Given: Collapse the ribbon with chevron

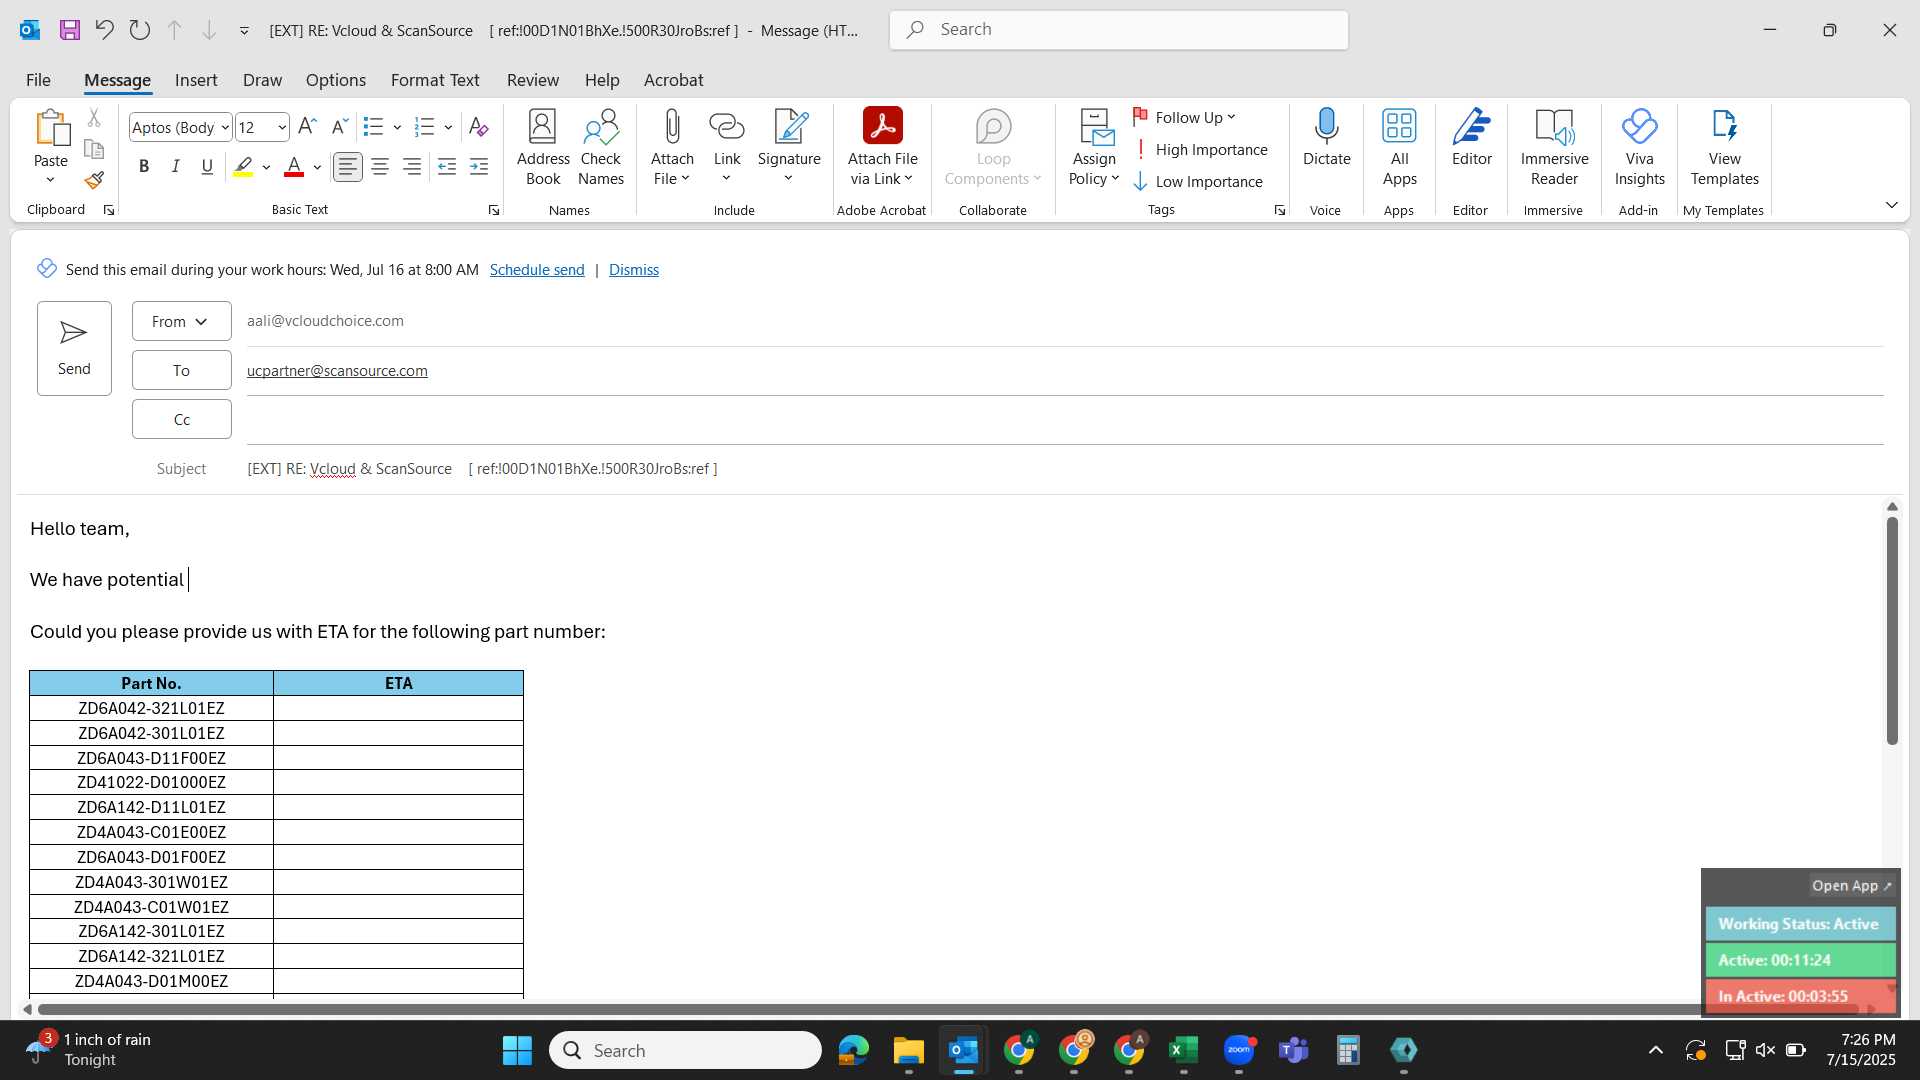Looking at the screenshot, I should [x=1891, y=205].
